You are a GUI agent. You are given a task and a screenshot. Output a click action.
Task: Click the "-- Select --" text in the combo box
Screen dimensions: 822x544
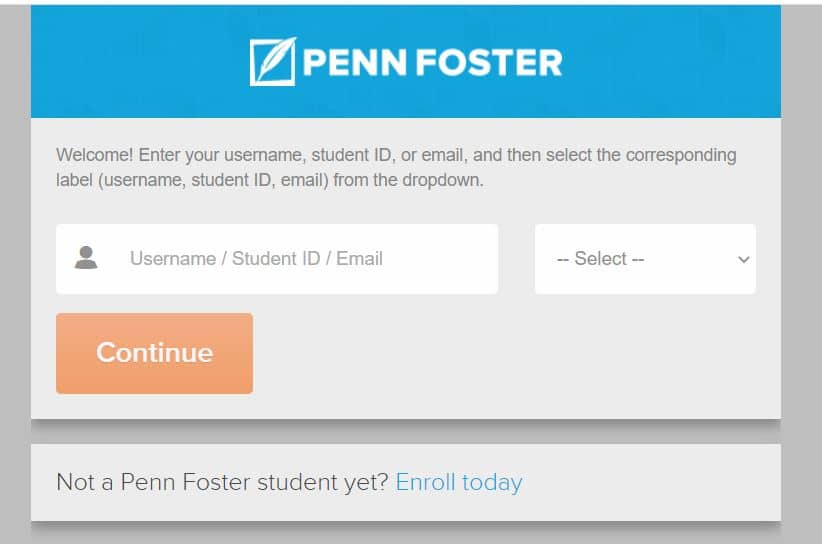coord(600,259)
